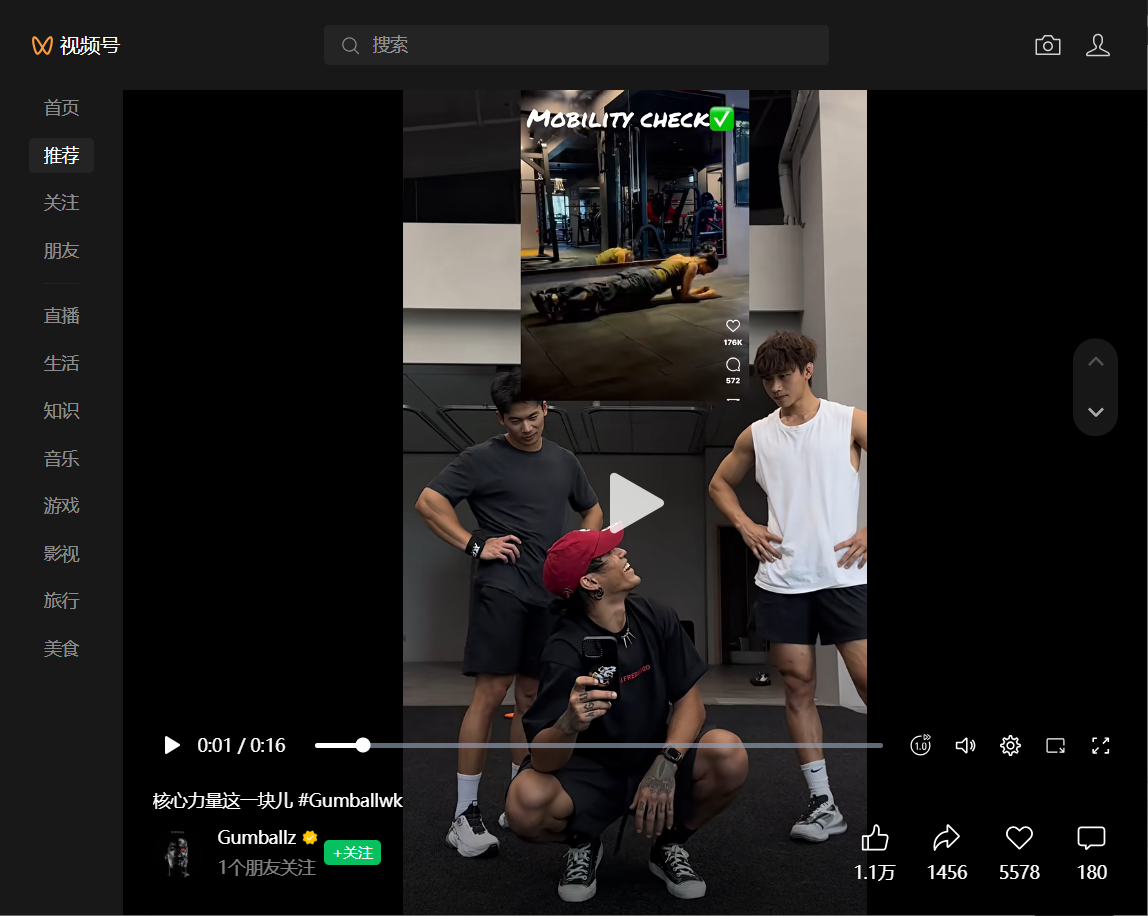Like the video with thumbs-up icon
The width and height of the screenshot is (1148, 916).
click(875, 838)
